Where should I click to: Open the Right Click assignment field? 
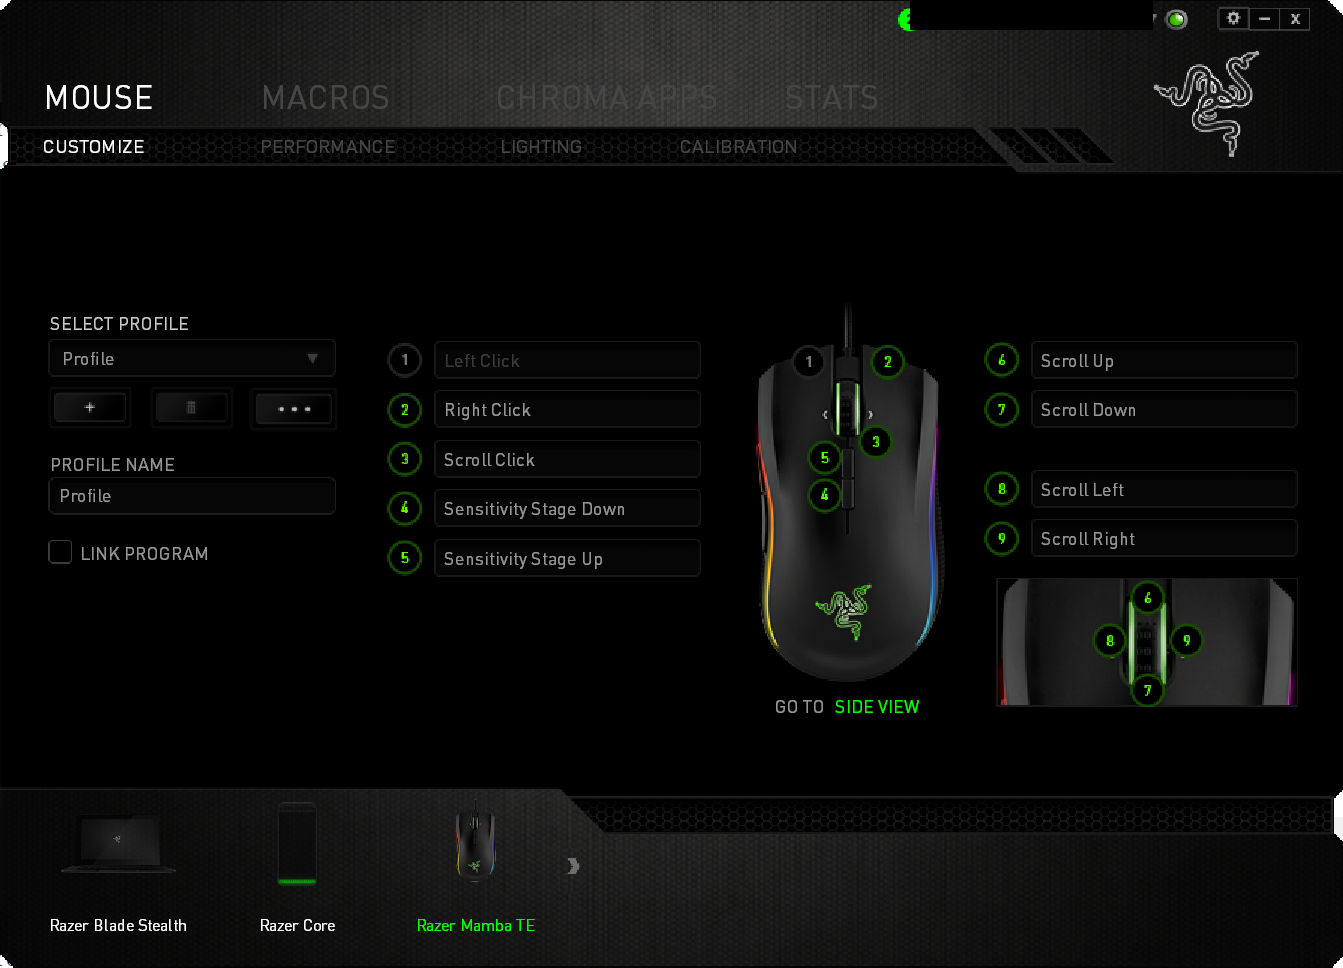[x=567, y=409]
